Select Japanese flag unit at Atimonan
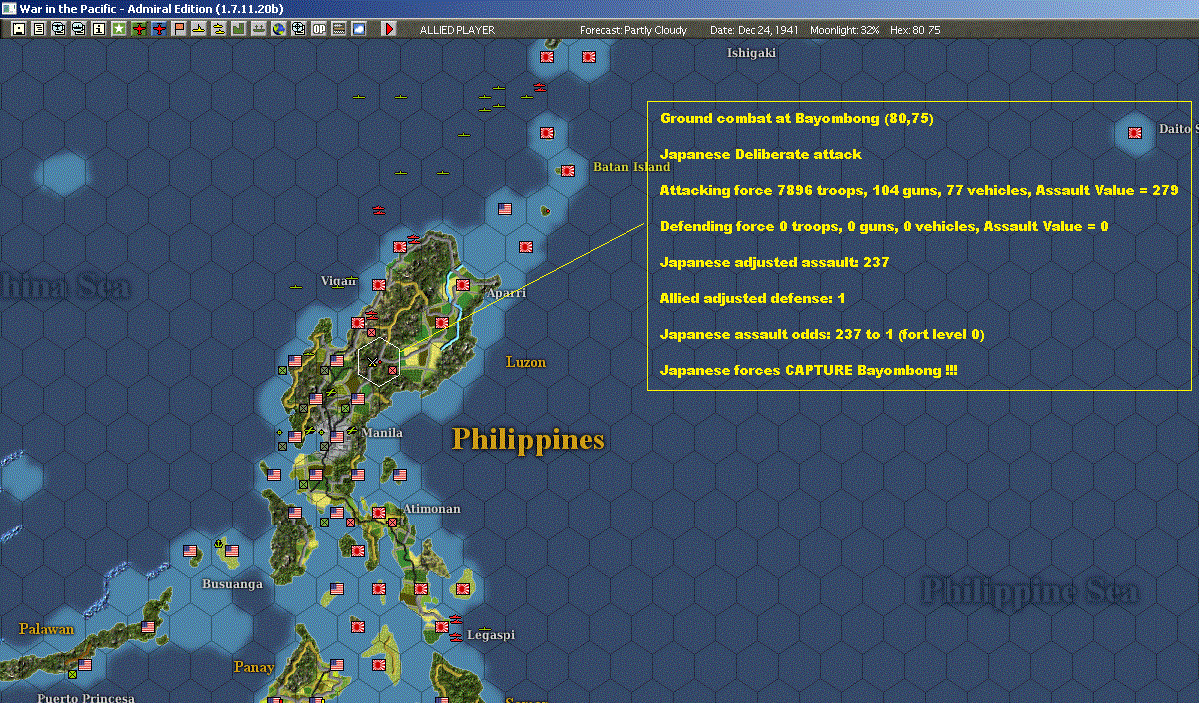Screen dimensions: 1199x703 [379, 513]
